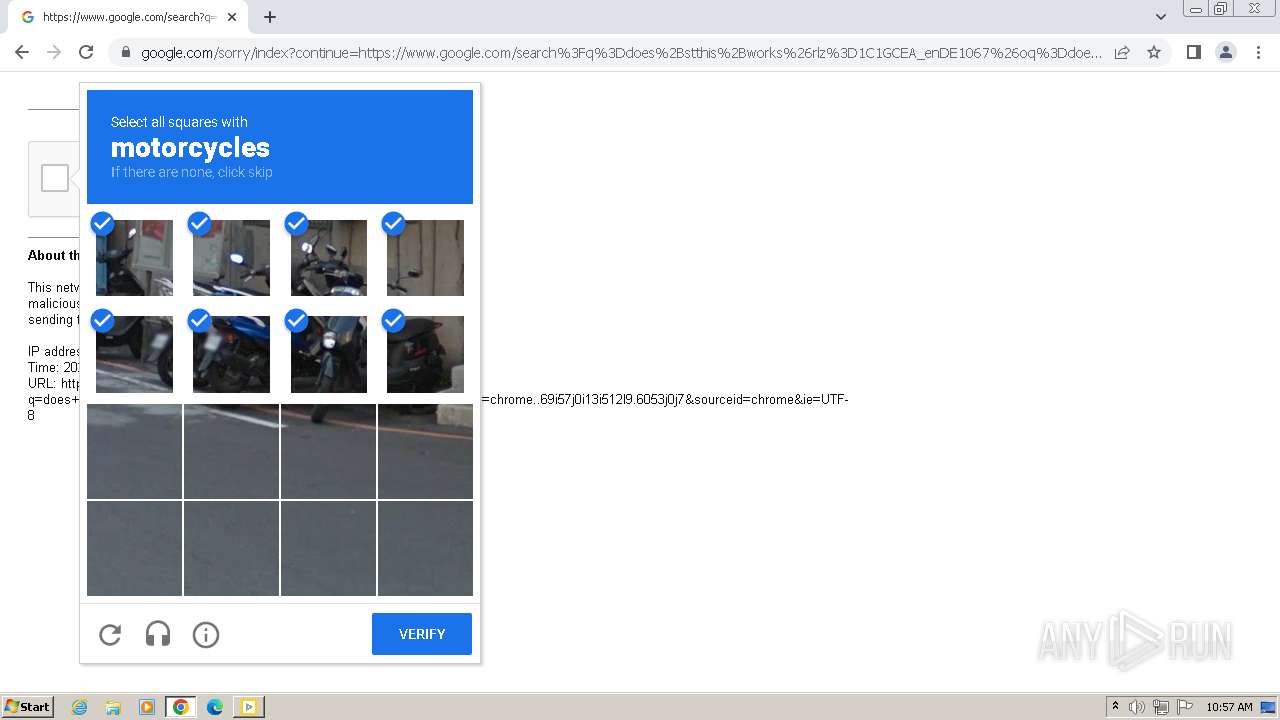Deselect blue motorcycle tile in second row

(231, 354)
